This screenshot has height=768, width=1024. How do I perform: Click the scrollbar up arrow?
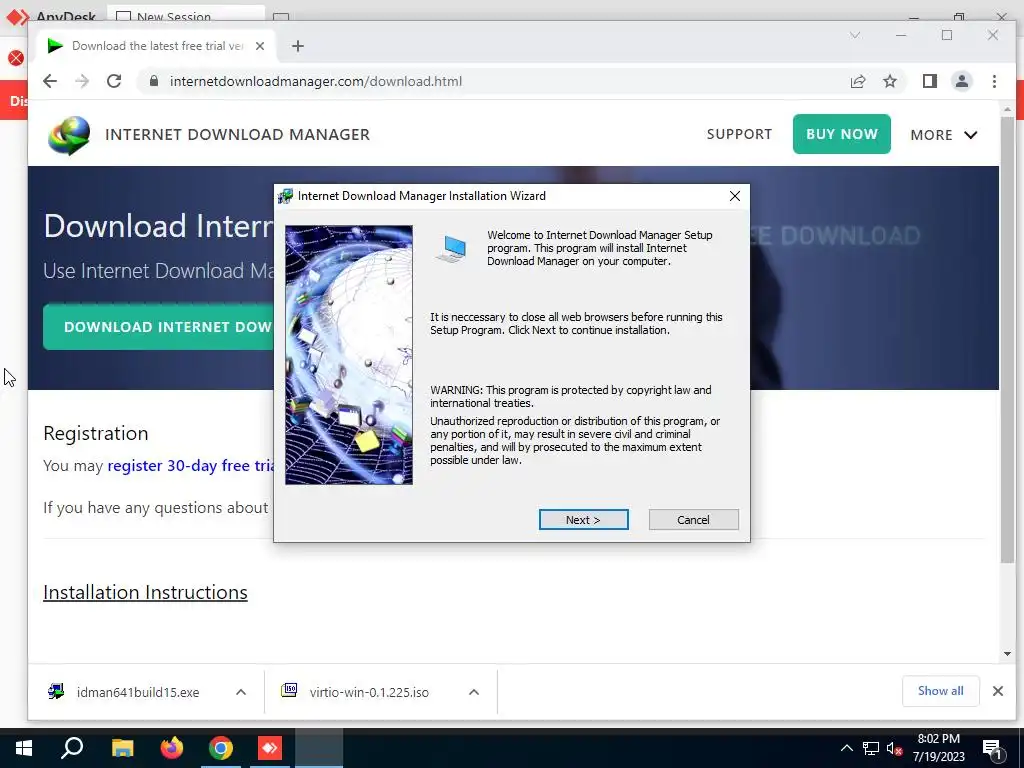(x=1007, y=109)
